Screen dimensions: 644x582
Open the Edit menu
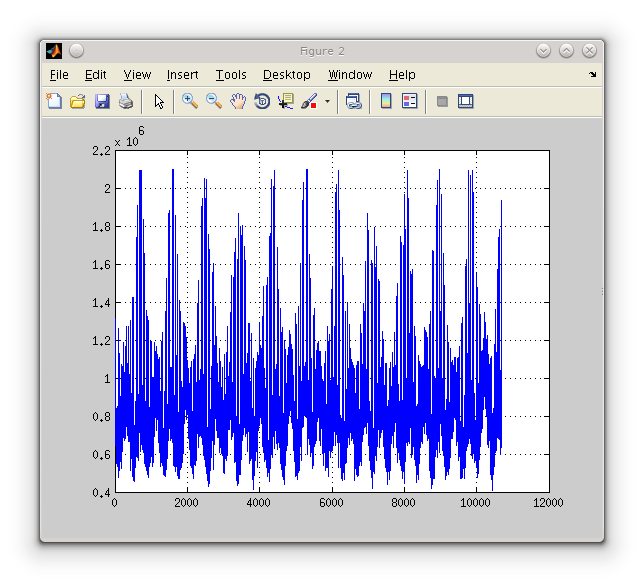coord(95,75)
